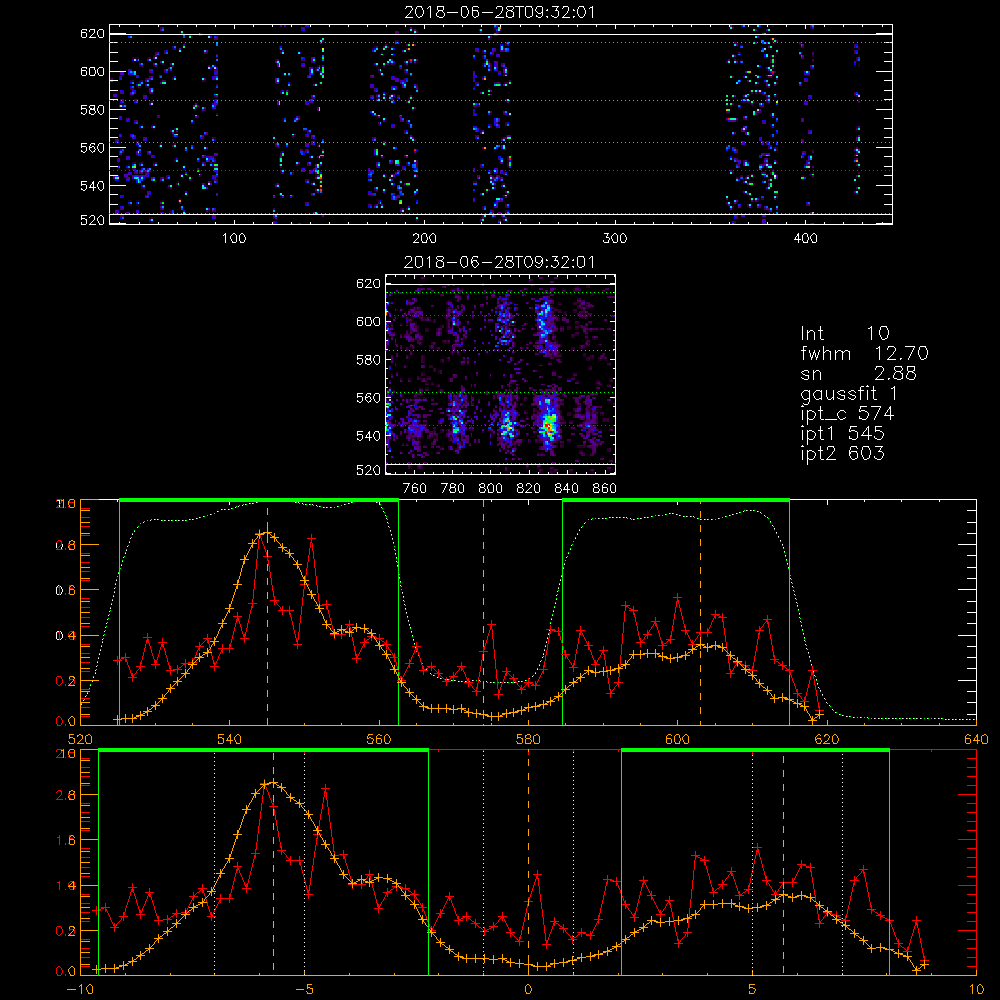Click x-axis label 400 under the top image
The image size is (1000, 1000).
805,239
